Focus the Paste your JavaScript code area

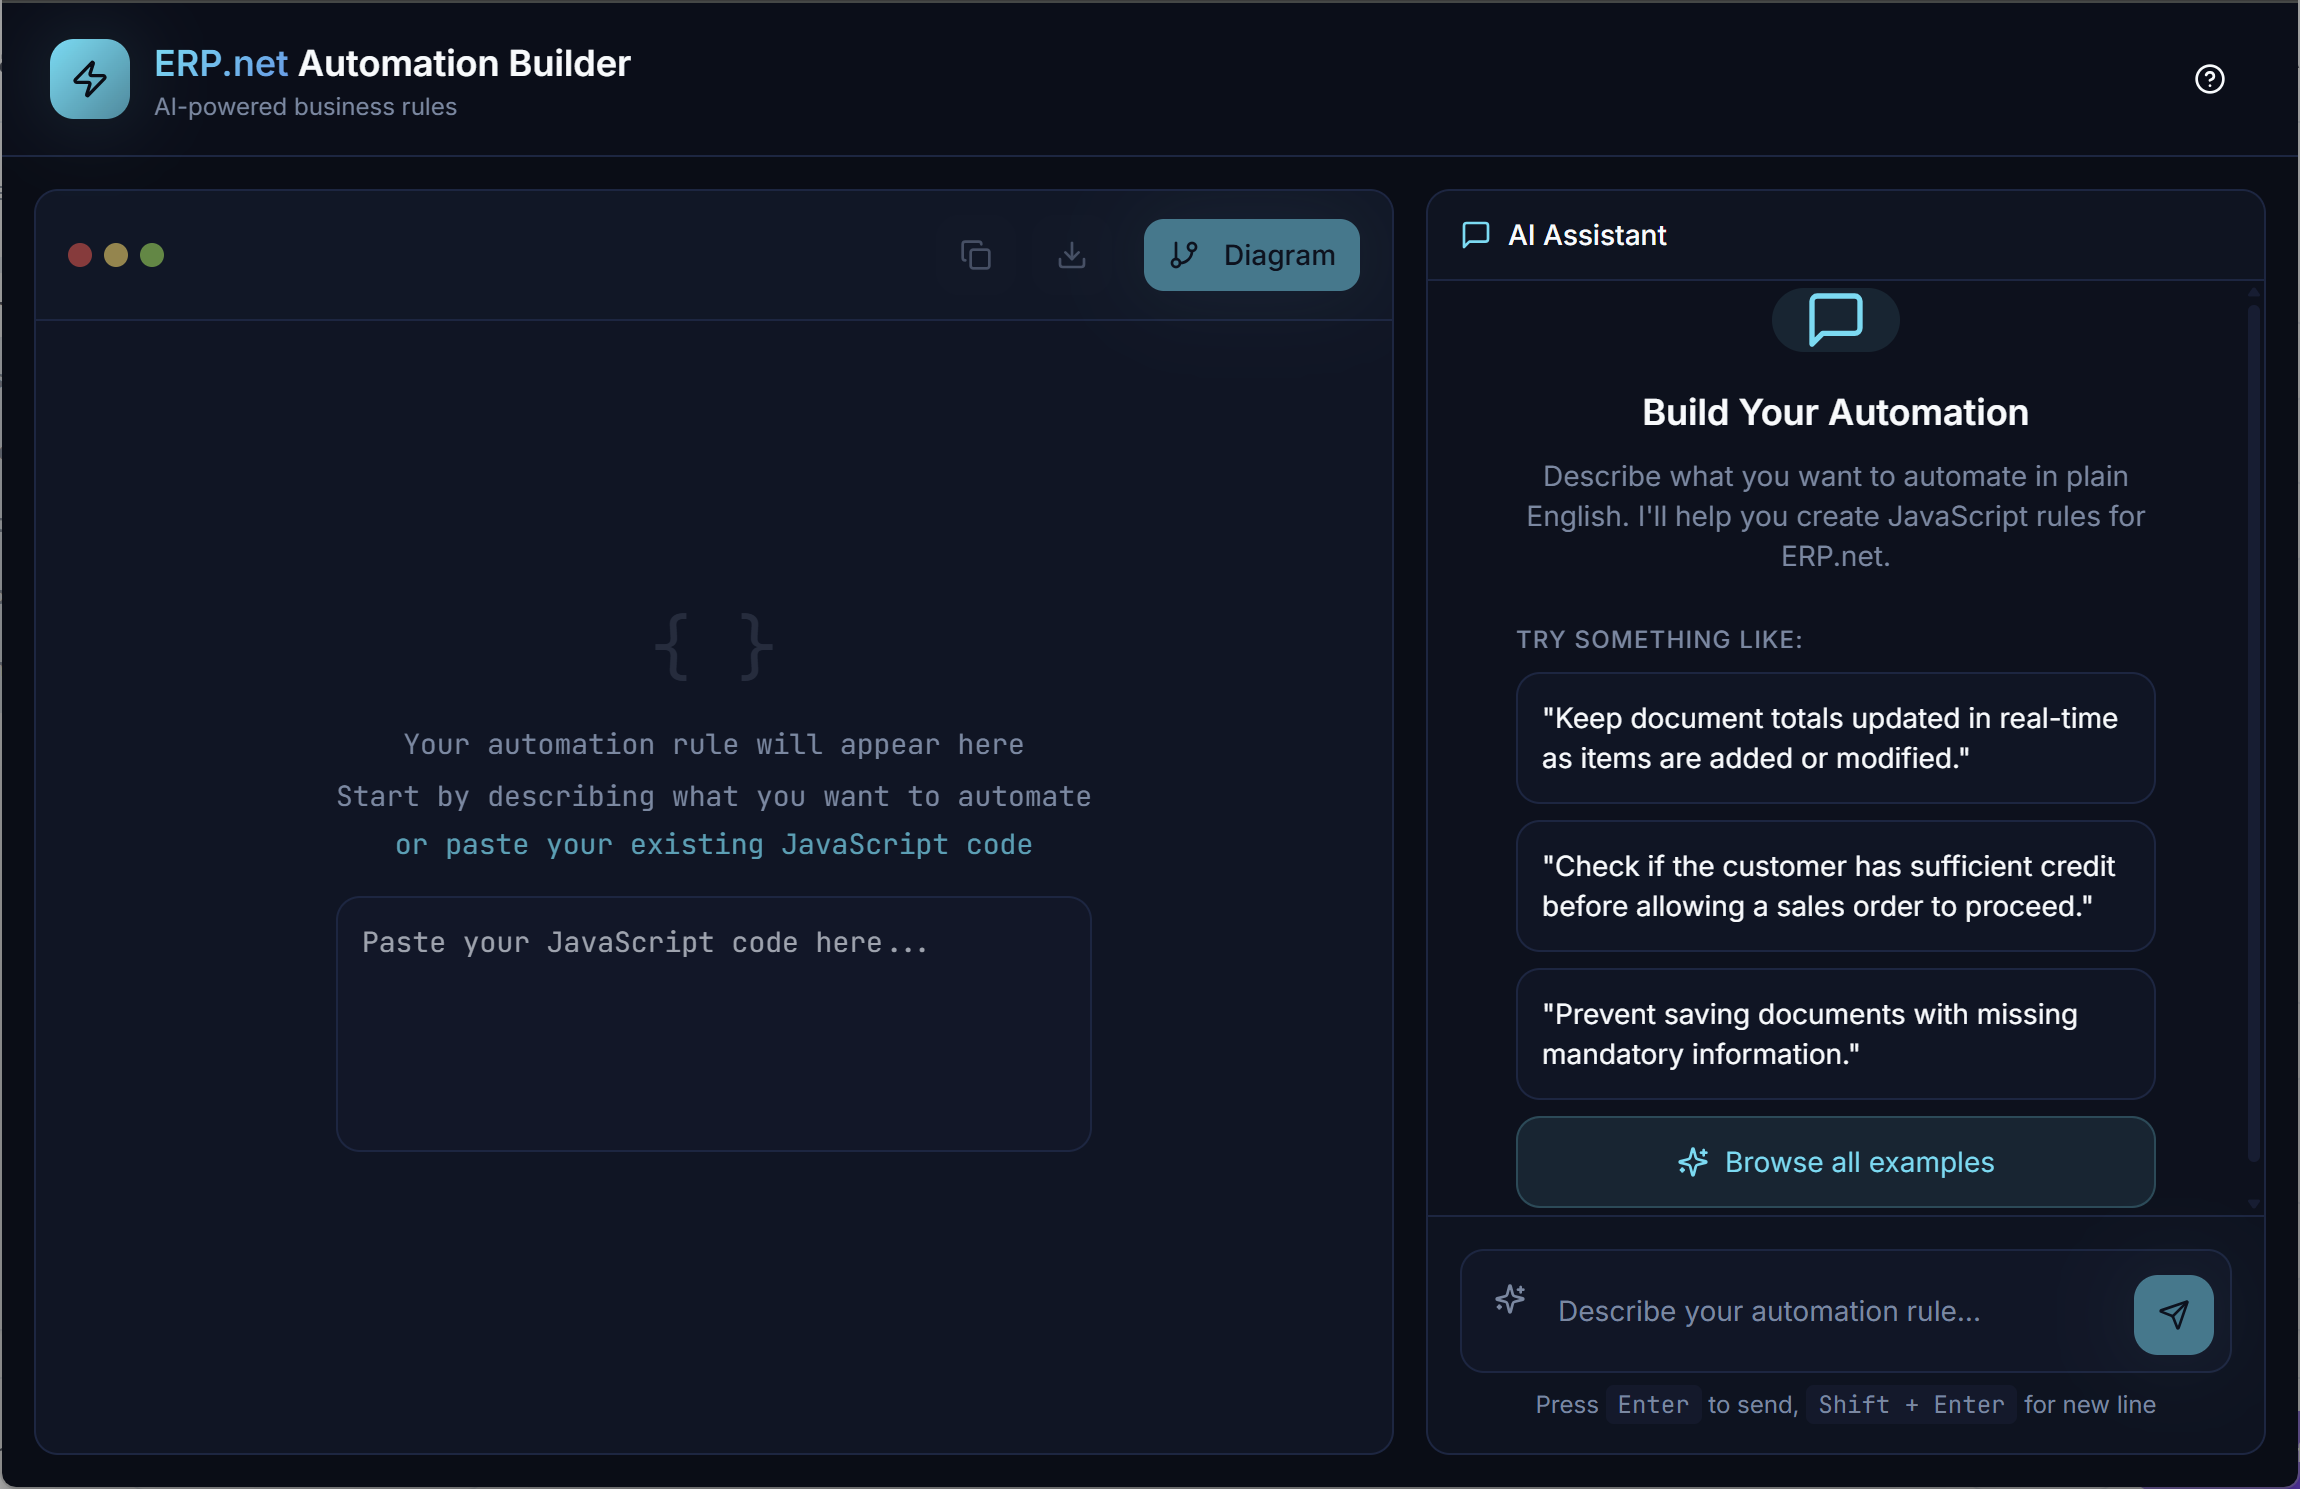(x=714, y=1024)
